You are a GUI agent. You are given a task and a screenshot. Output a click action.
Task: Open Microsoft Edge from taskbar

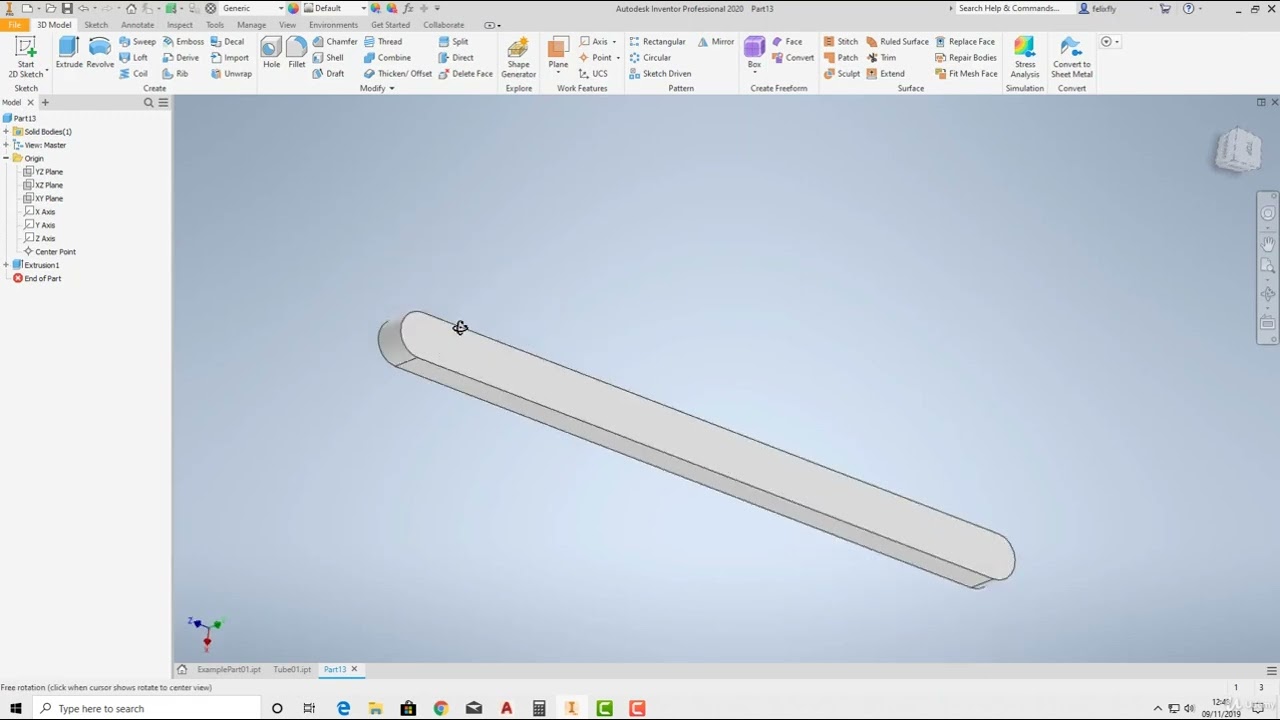(343, 708)
